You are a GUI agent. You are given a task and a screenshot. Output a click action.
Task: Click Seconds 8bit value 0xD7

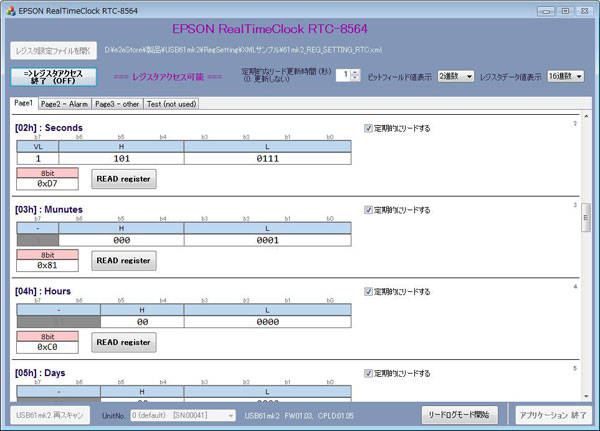point(47,184)
